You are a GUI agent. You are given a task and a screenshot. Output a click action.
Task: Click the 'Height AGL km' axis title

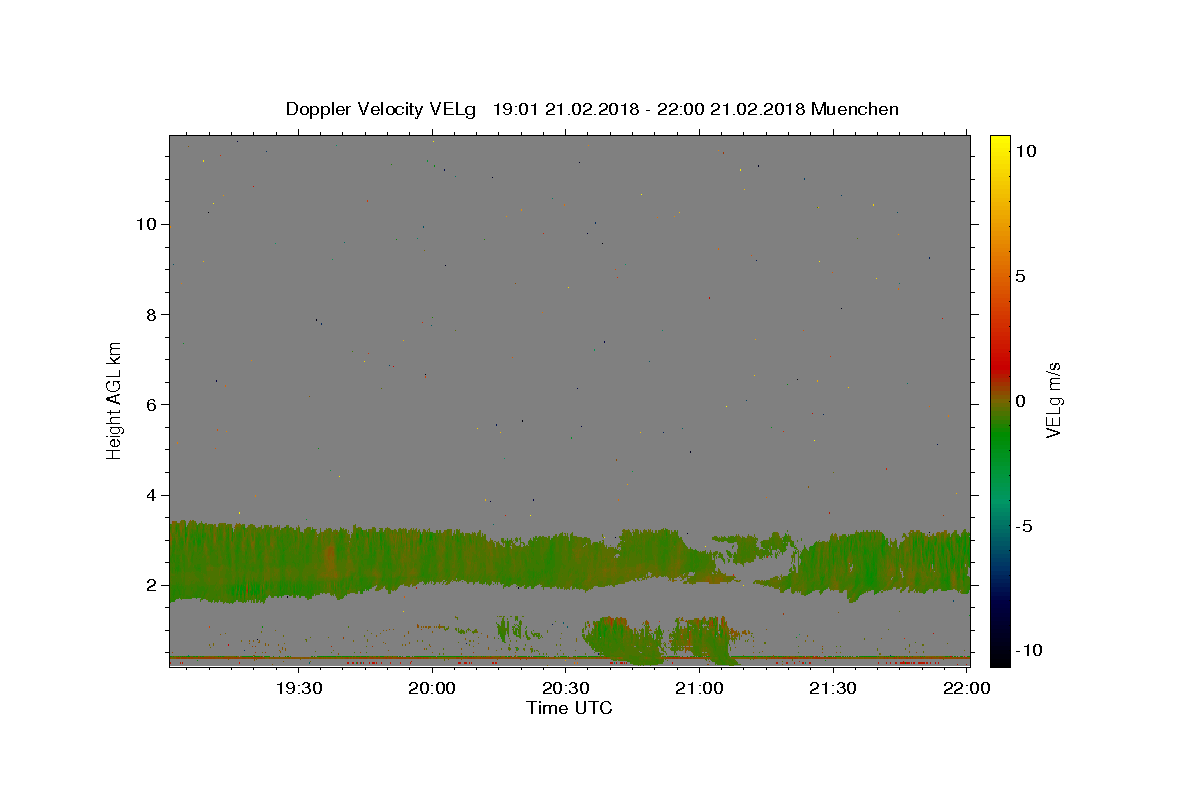(x=114, y=400)
